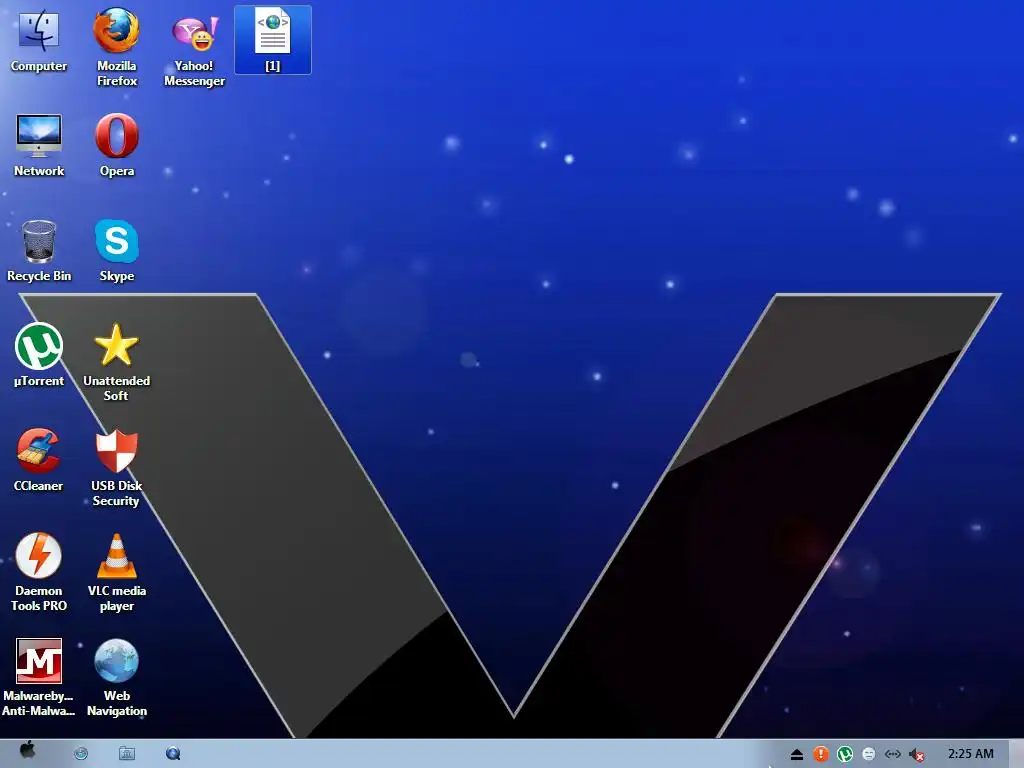
Task: Select the Recycle Bin icon
Action: (x=39, y=250)
